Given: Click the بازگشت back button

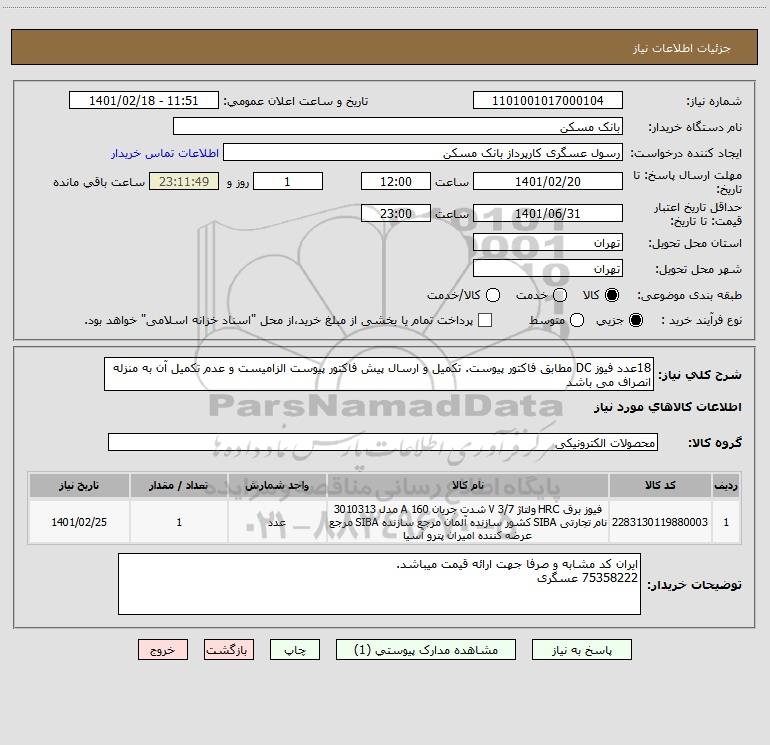Looking at the screenshot, I should (x=229, y=650).
